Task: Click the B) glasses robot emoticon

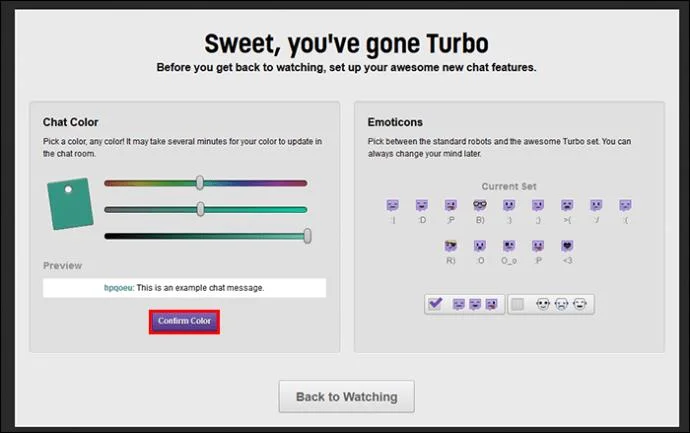Action: tap(480, 205)
